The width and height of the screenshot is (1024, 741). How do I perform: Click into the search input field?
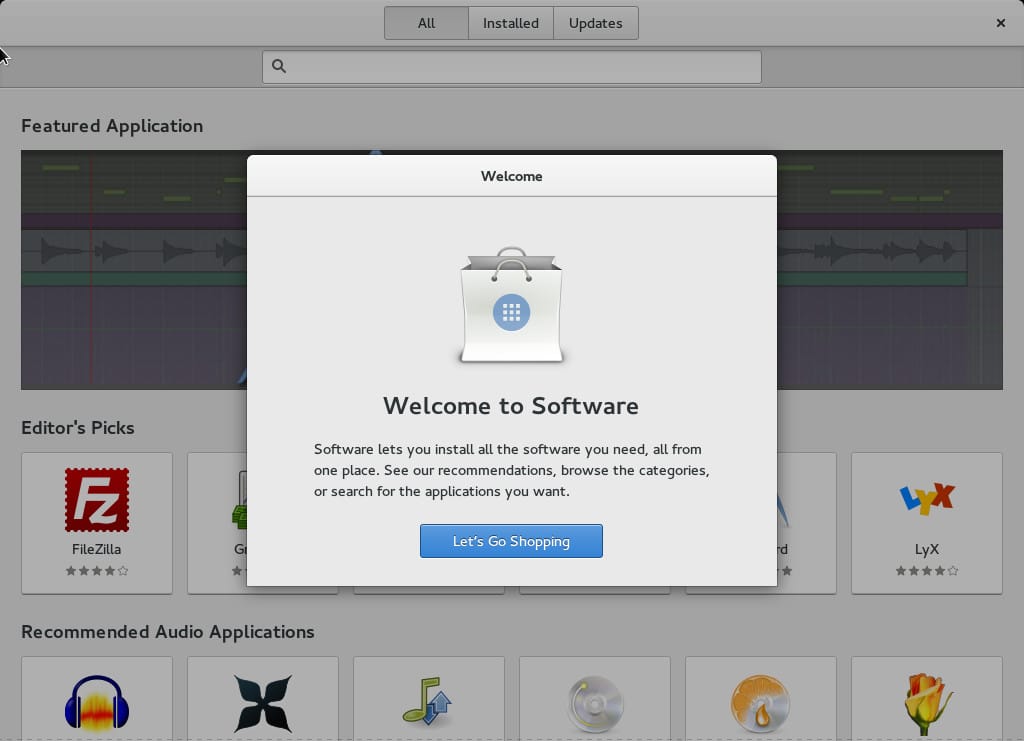(x=511, y=67)
